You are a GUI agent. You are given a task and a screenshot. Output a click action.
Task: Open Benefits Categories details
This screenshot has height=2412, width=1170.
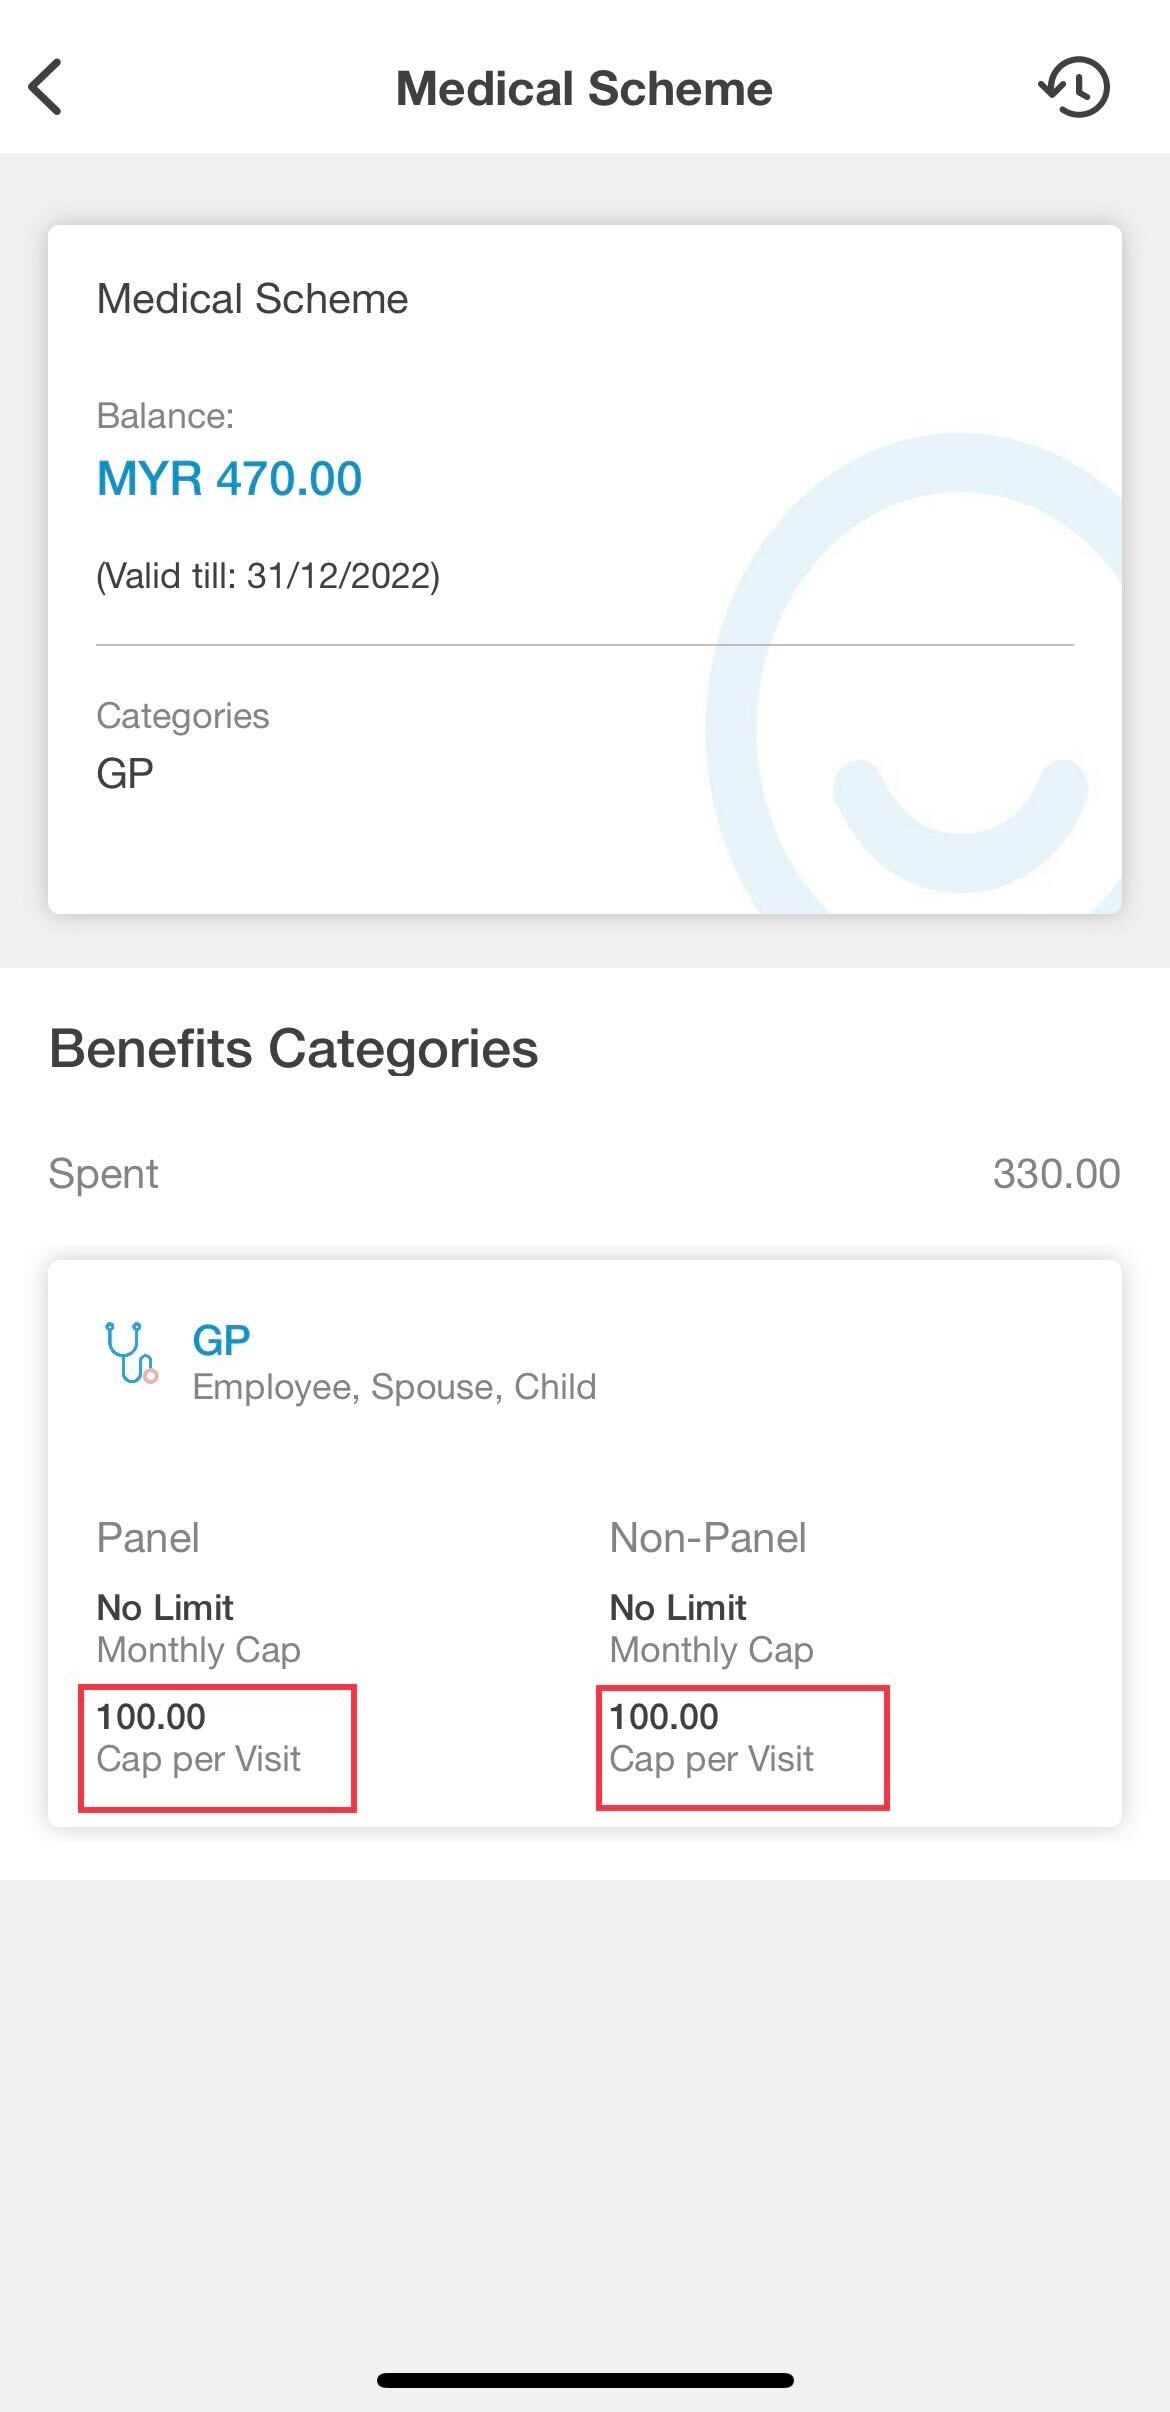pyautogui.click(x=294, y=1048)
